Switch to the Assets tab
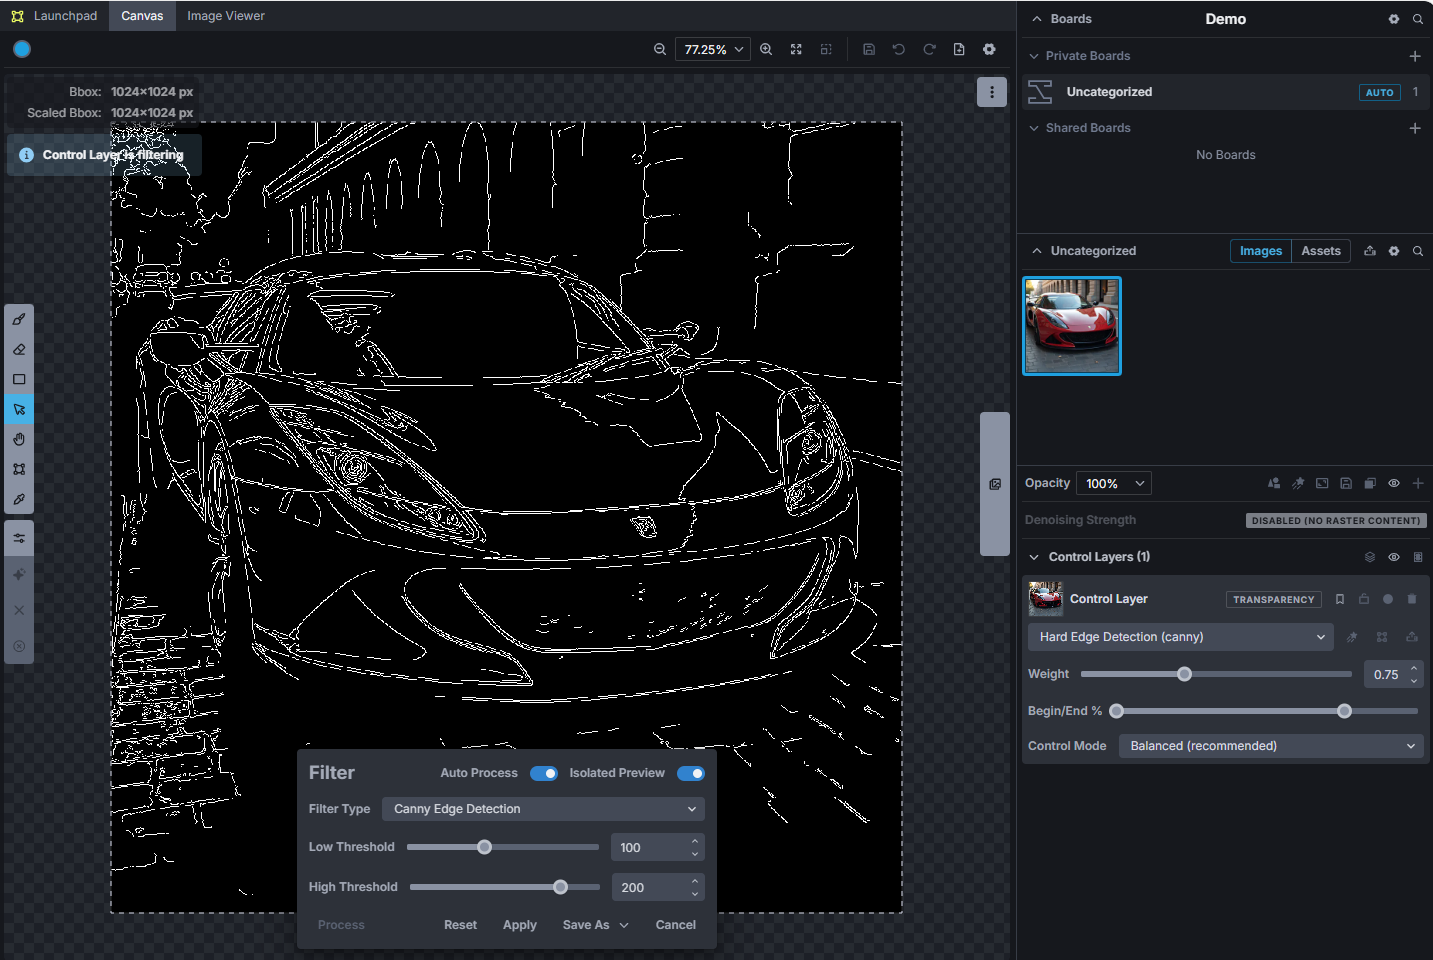 pos(1320,251)
